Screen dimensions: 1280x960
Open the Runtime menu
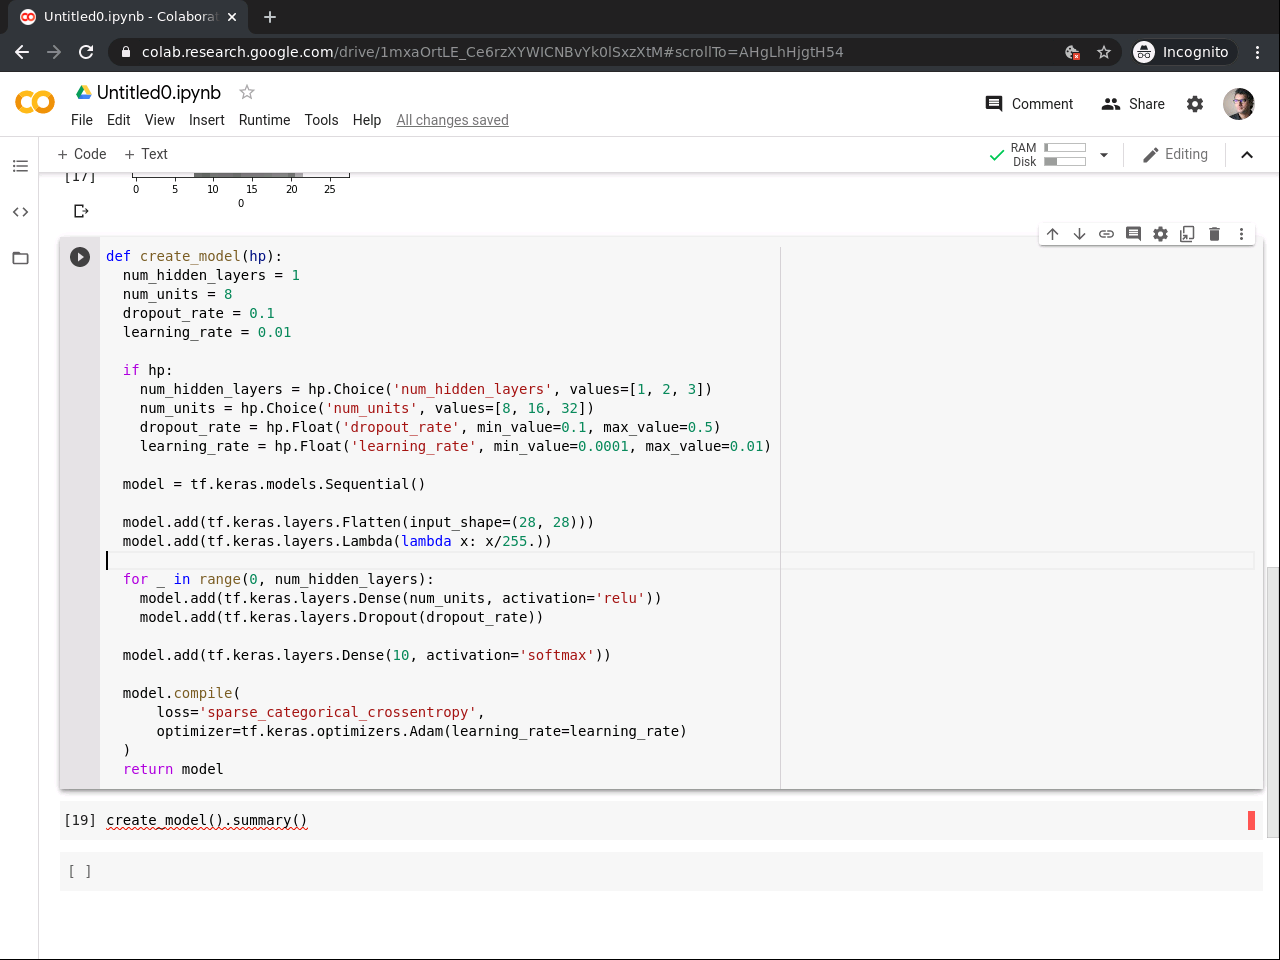(x=264, y=120)
